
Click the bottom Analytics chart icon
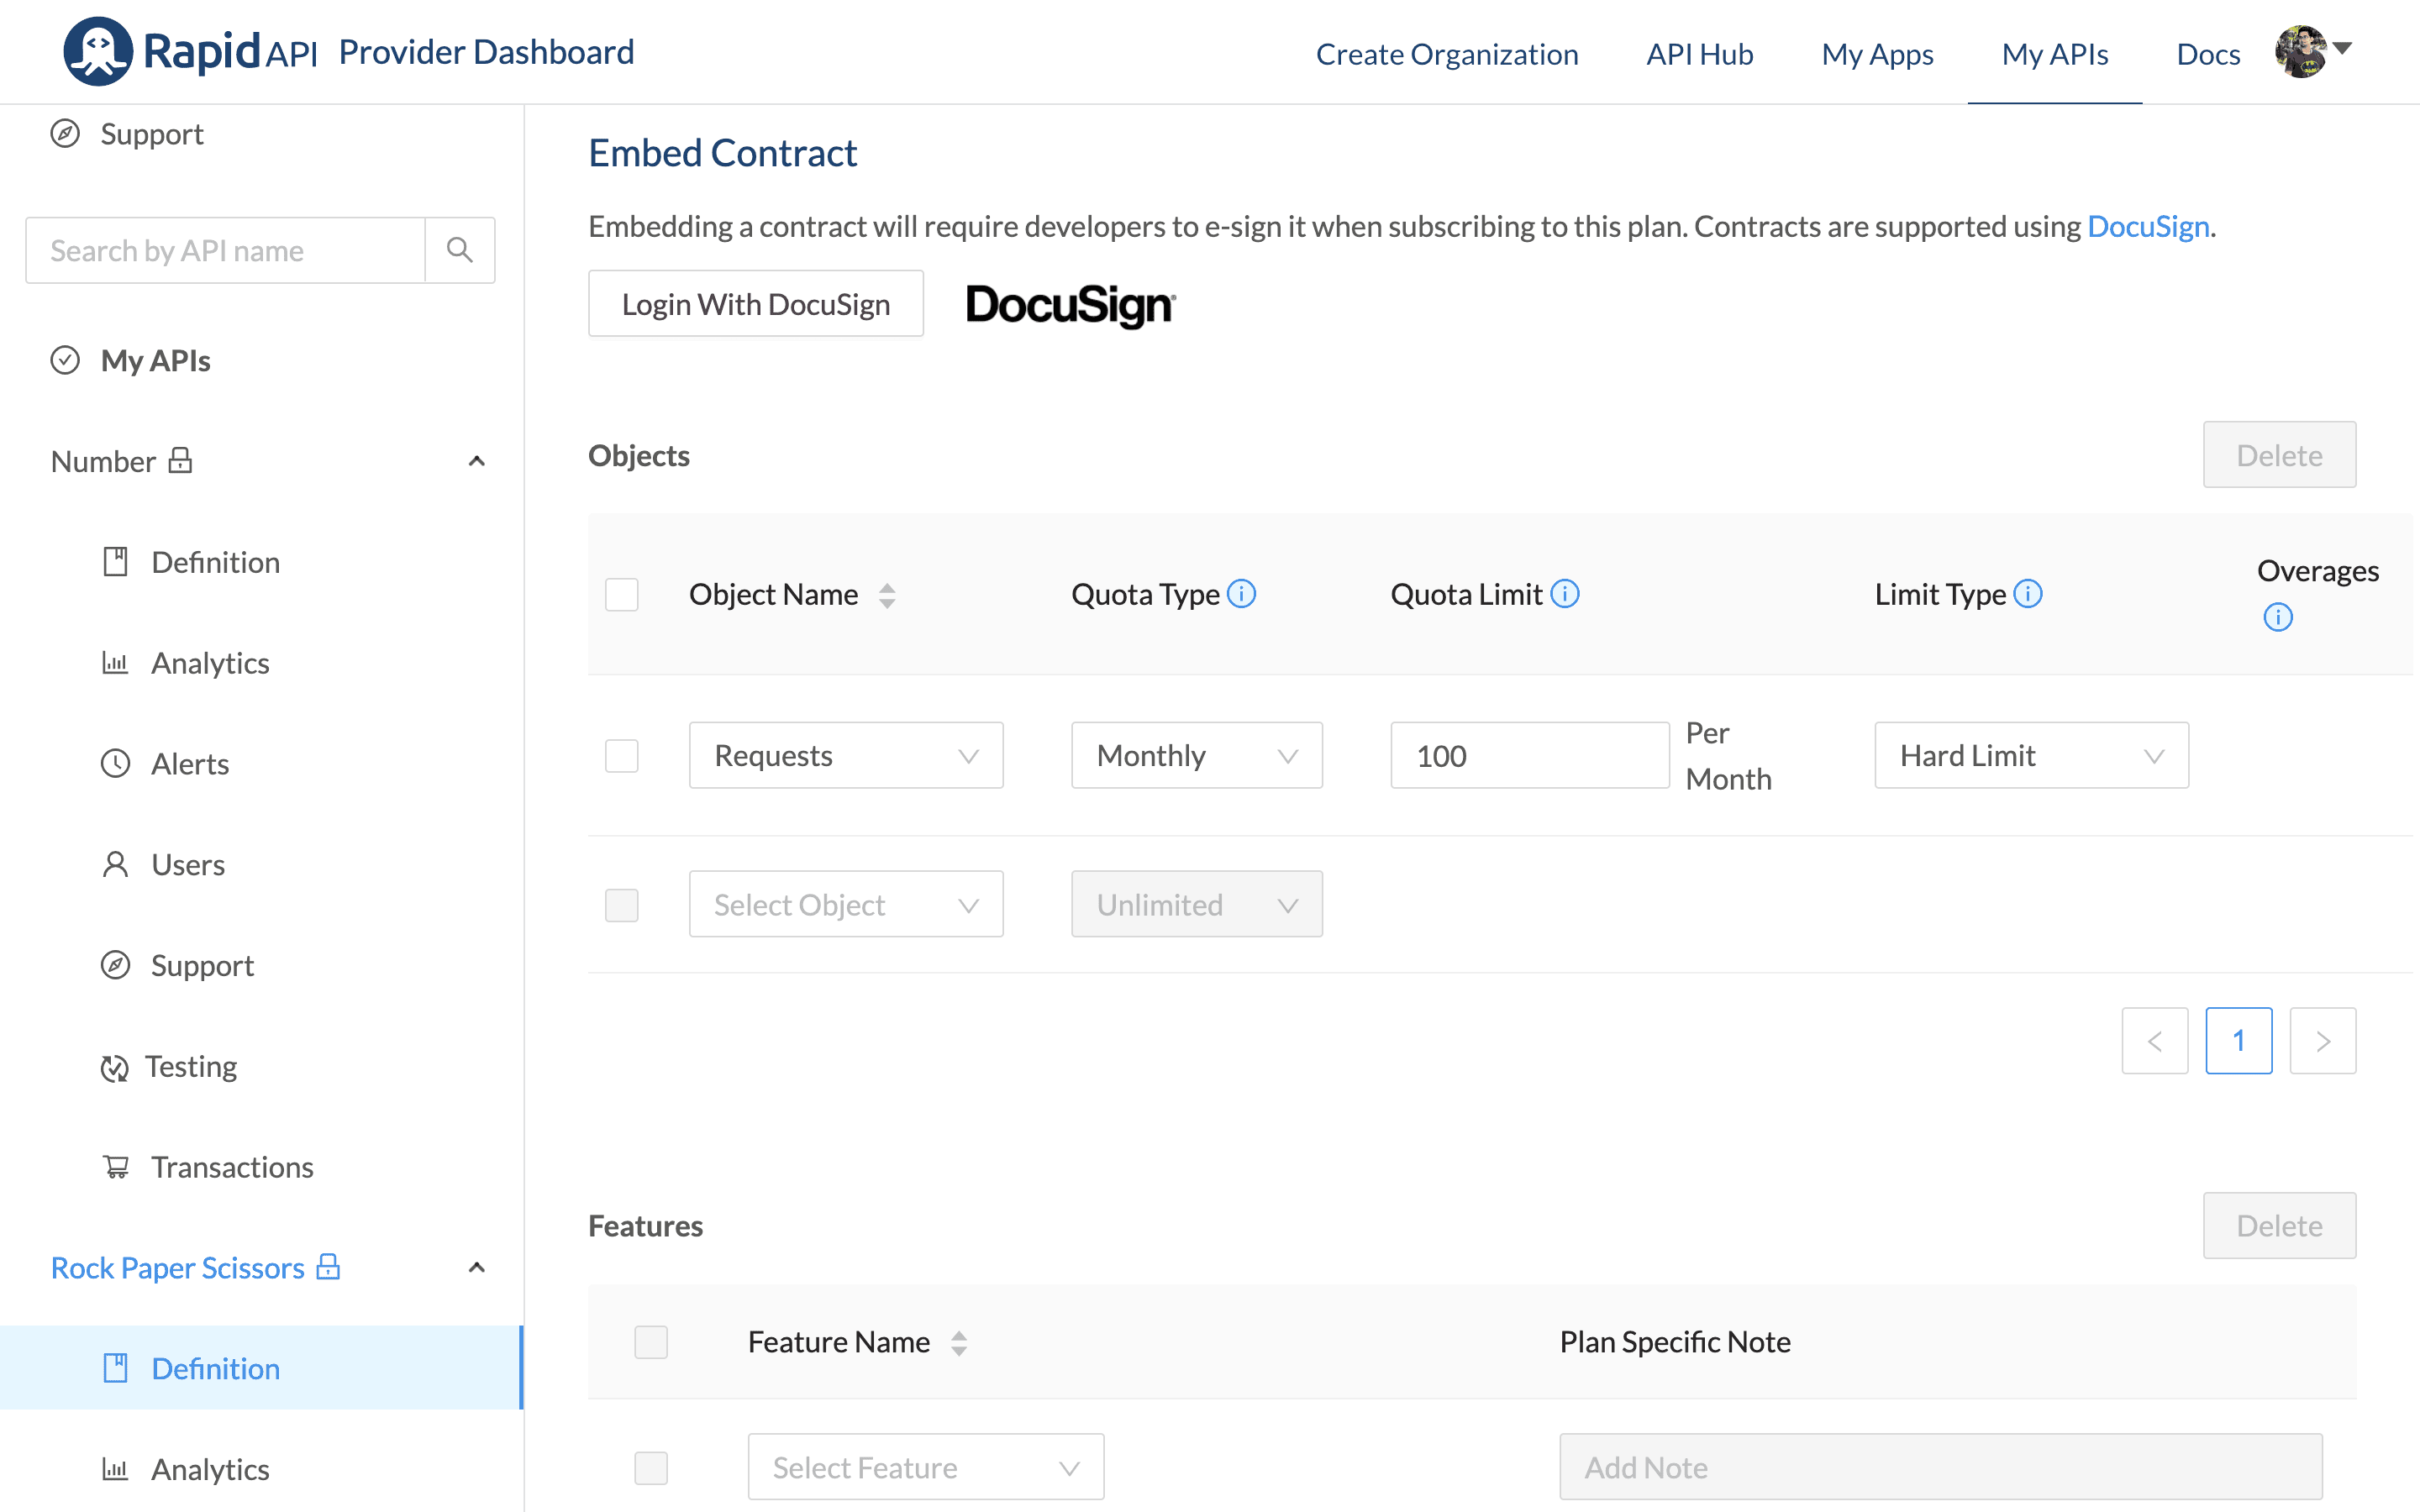point(116,1469)
